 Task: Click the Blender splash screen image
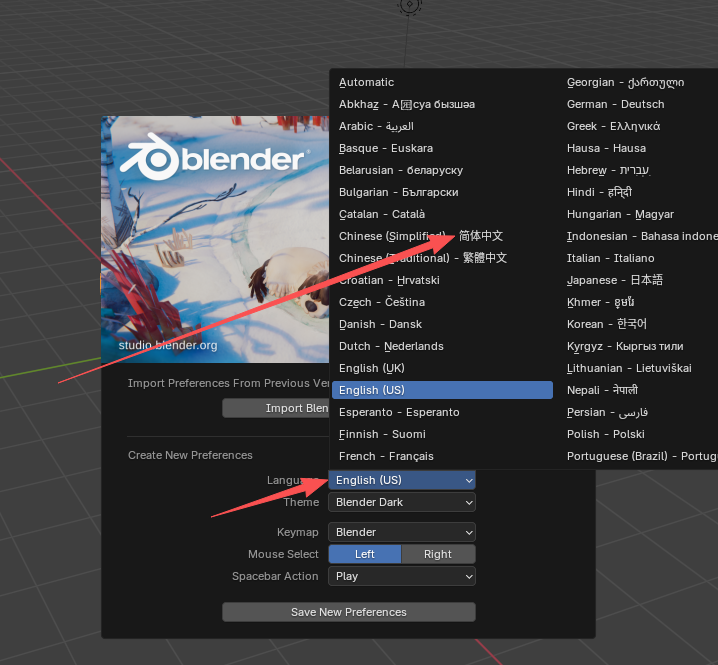click(x=215, y=239)
